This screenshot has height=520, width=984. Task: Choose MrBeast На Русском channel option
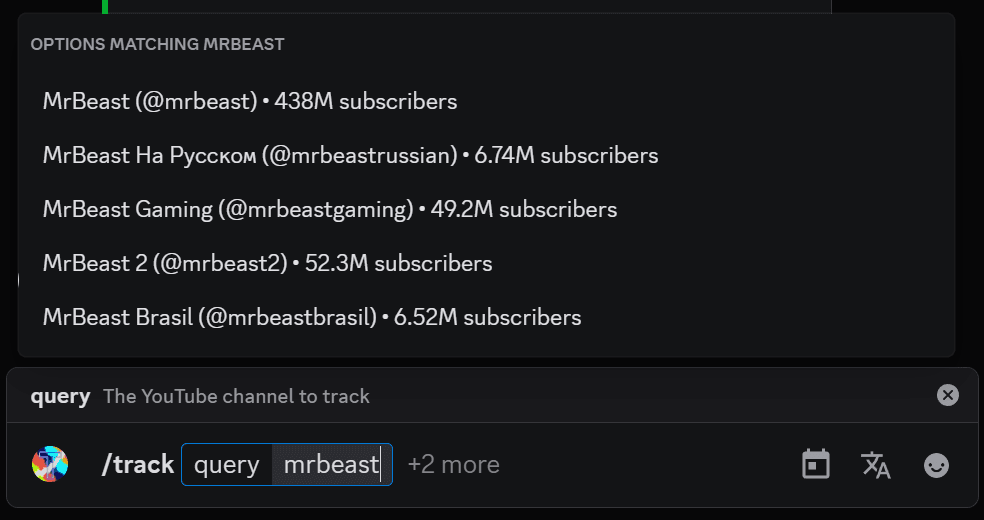(350, 155)
